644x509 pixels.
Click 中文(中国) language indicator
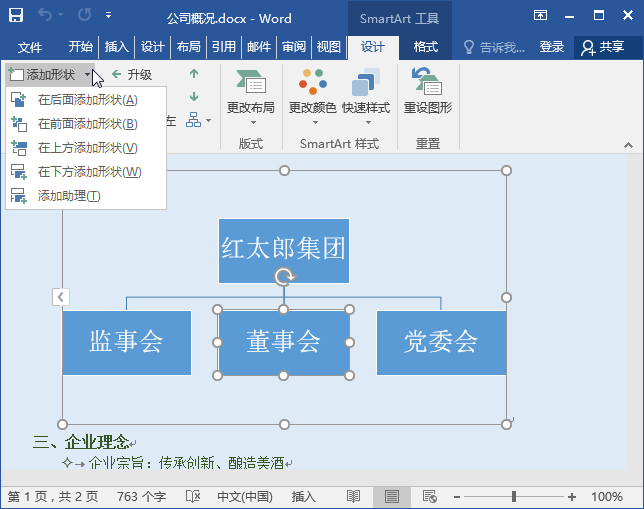click(x=245, y=497)
